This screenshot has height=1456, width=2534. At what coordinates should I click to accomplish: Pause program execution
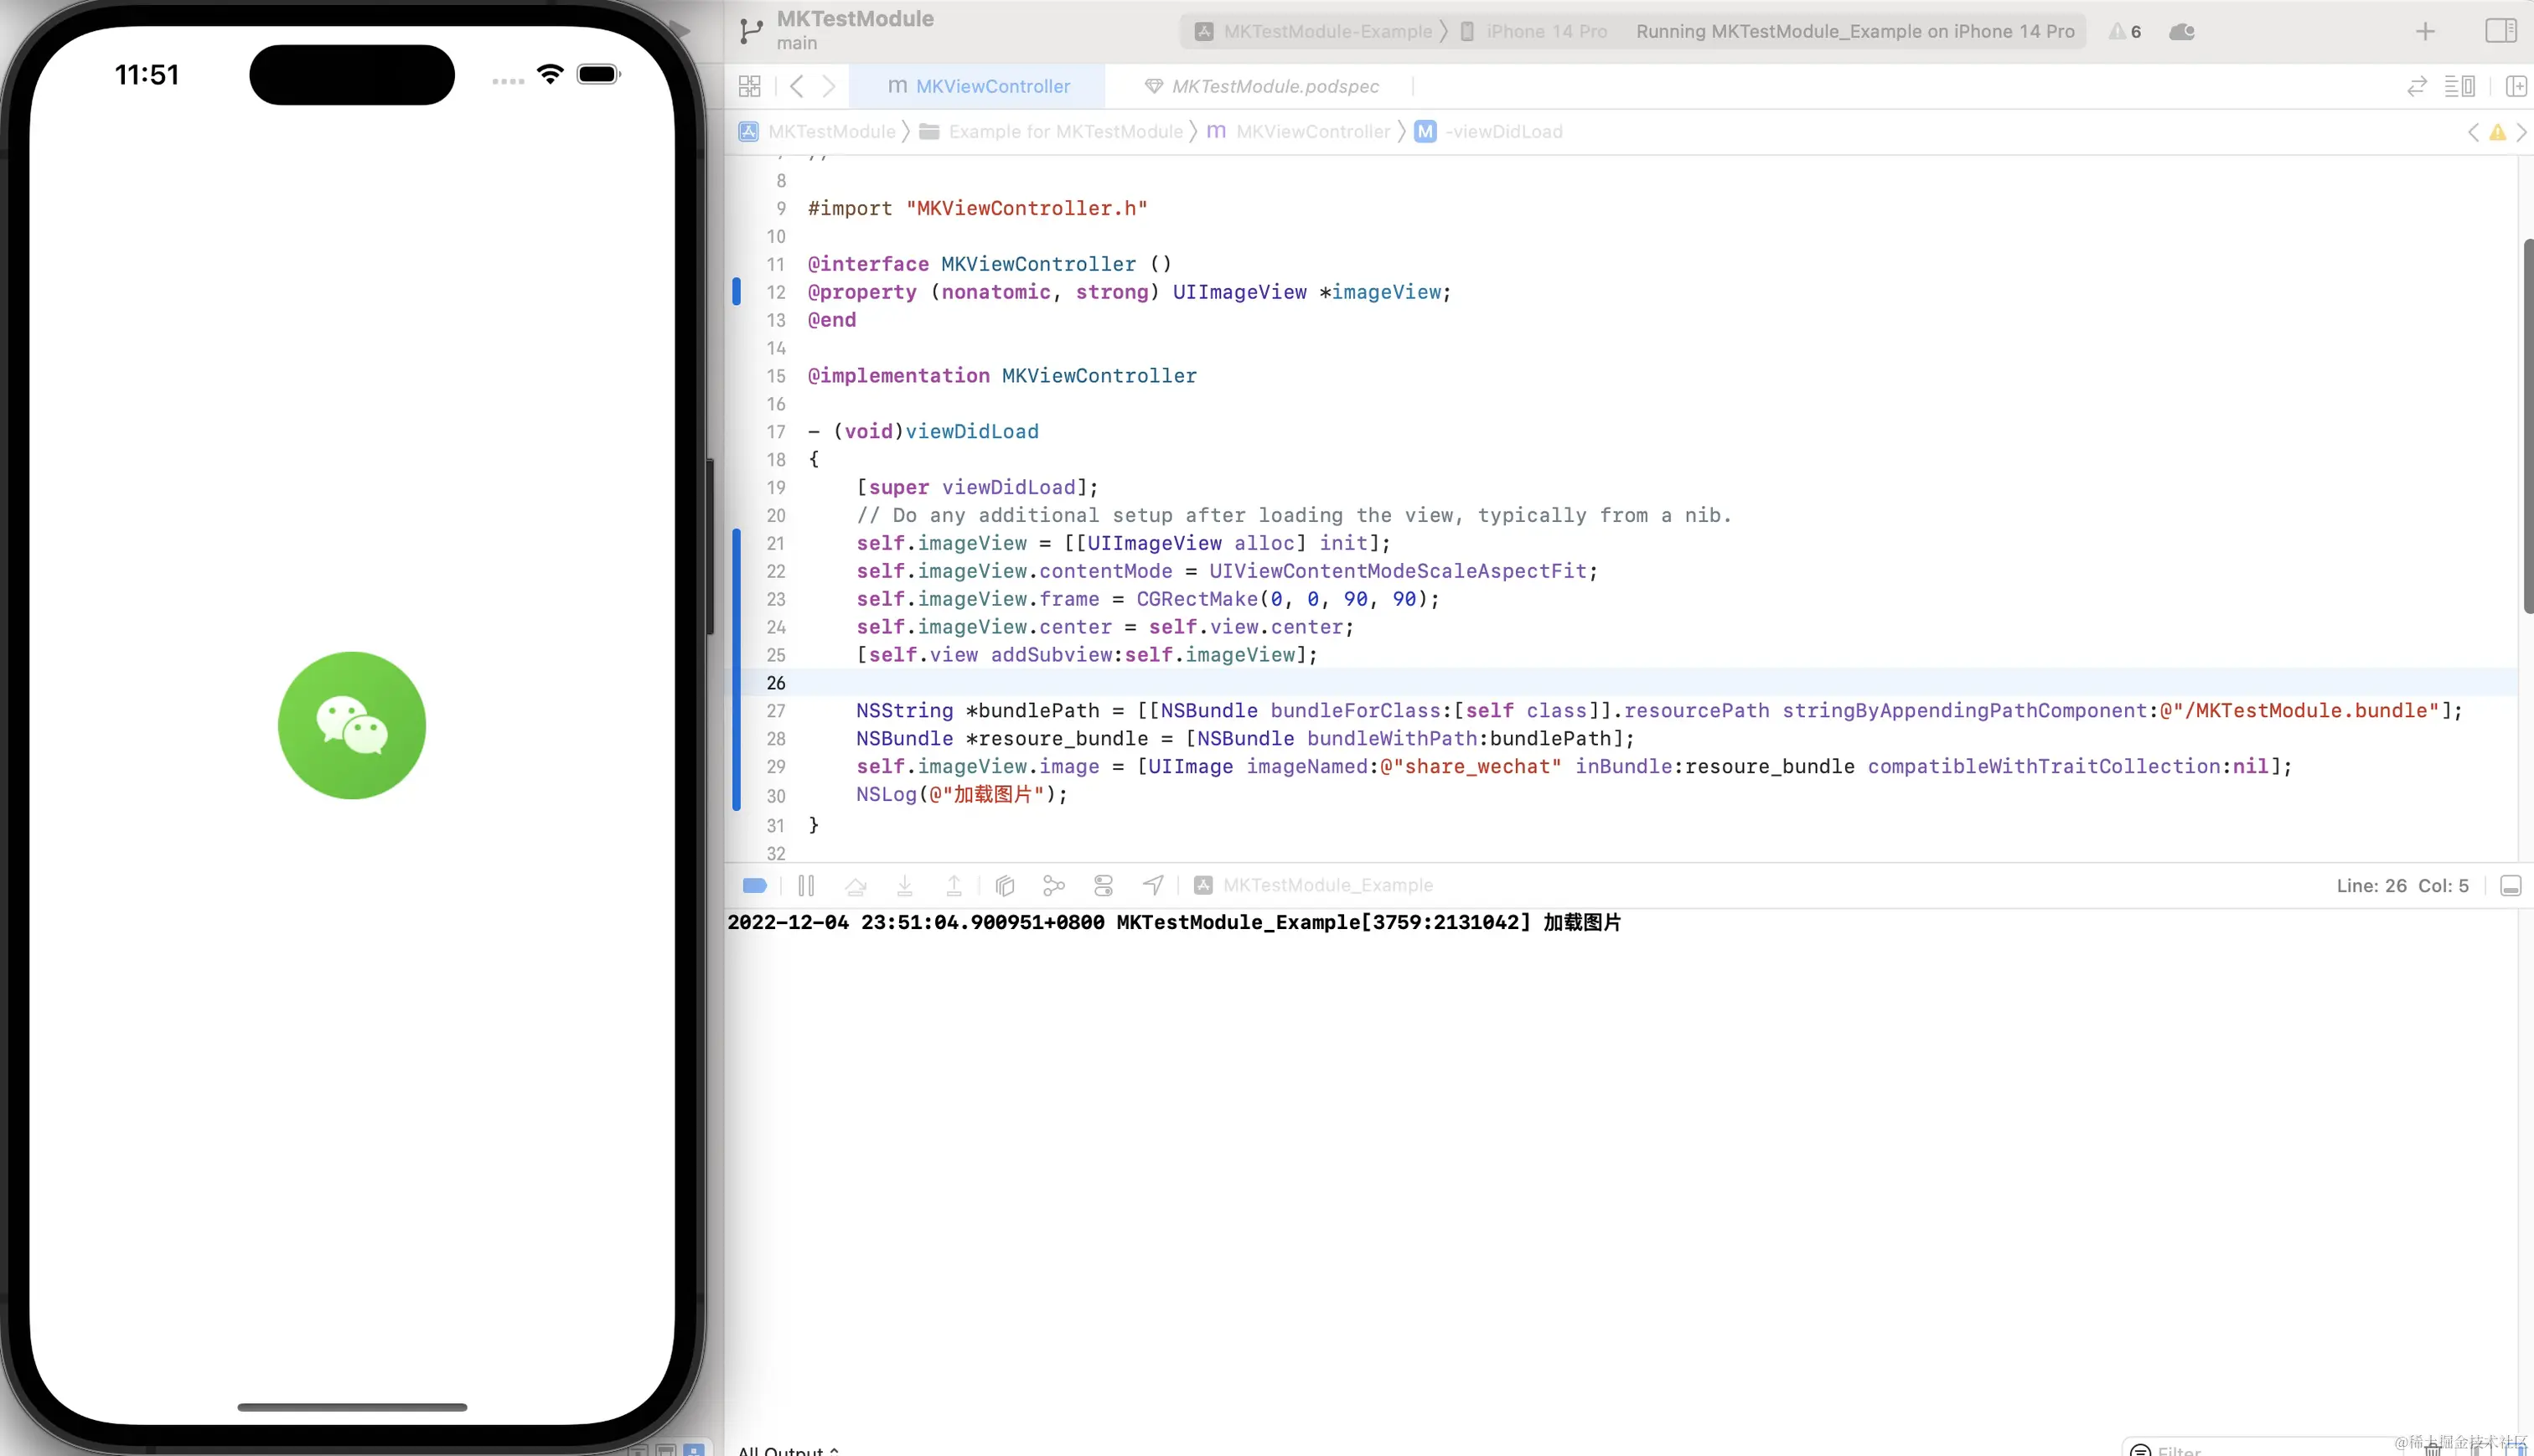pyautogui.click(x=806, y=886)
